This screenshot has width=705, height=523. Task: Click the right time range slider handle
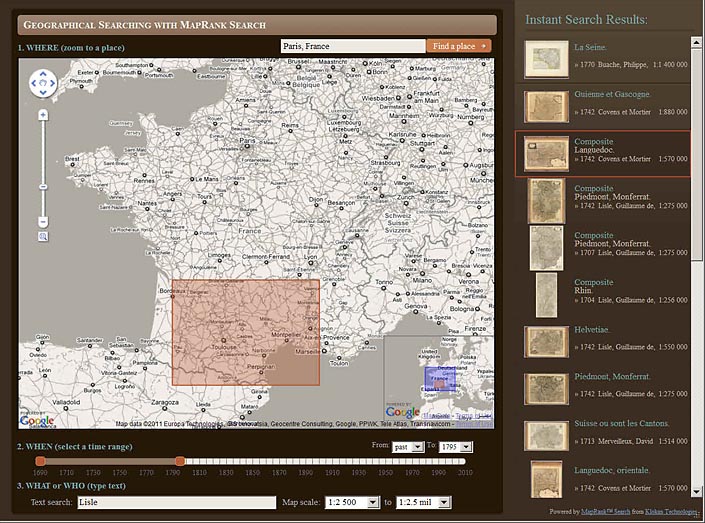pos(180,460)
